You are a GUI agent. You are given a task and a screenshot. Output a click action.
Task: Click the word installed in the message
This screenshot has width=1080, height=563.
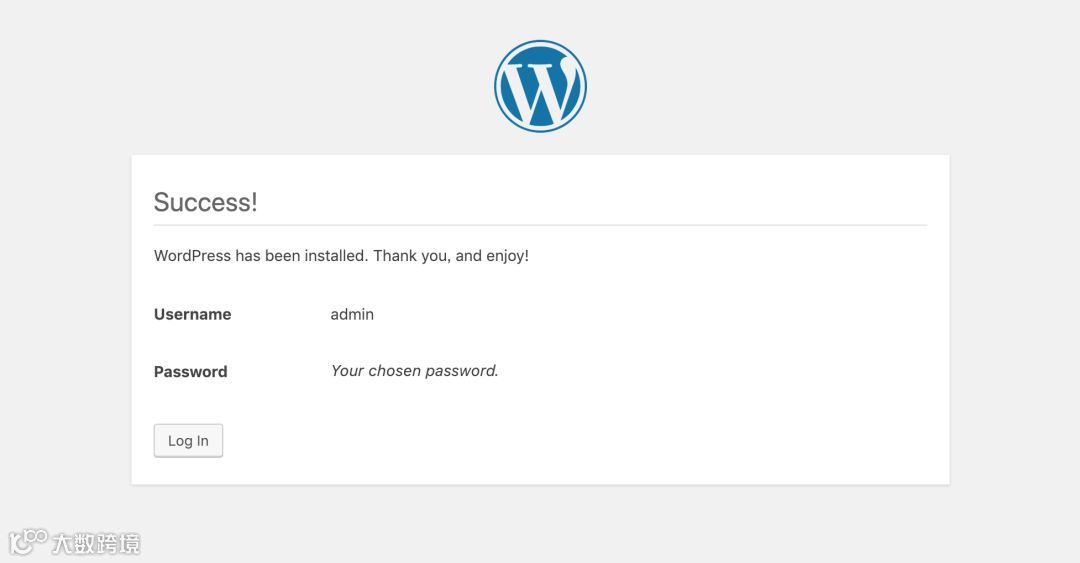(336, 256)
